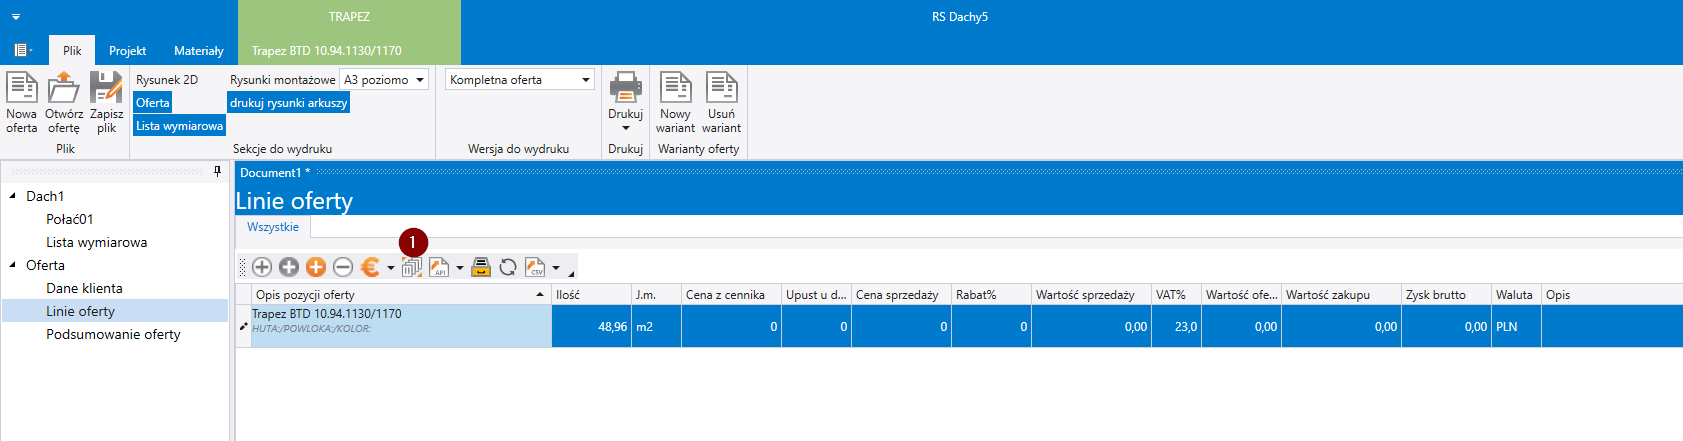This screenshot has width=1683, height=441.
Task: Delete the variant with Usuń wariant
Action: point(721,89)
